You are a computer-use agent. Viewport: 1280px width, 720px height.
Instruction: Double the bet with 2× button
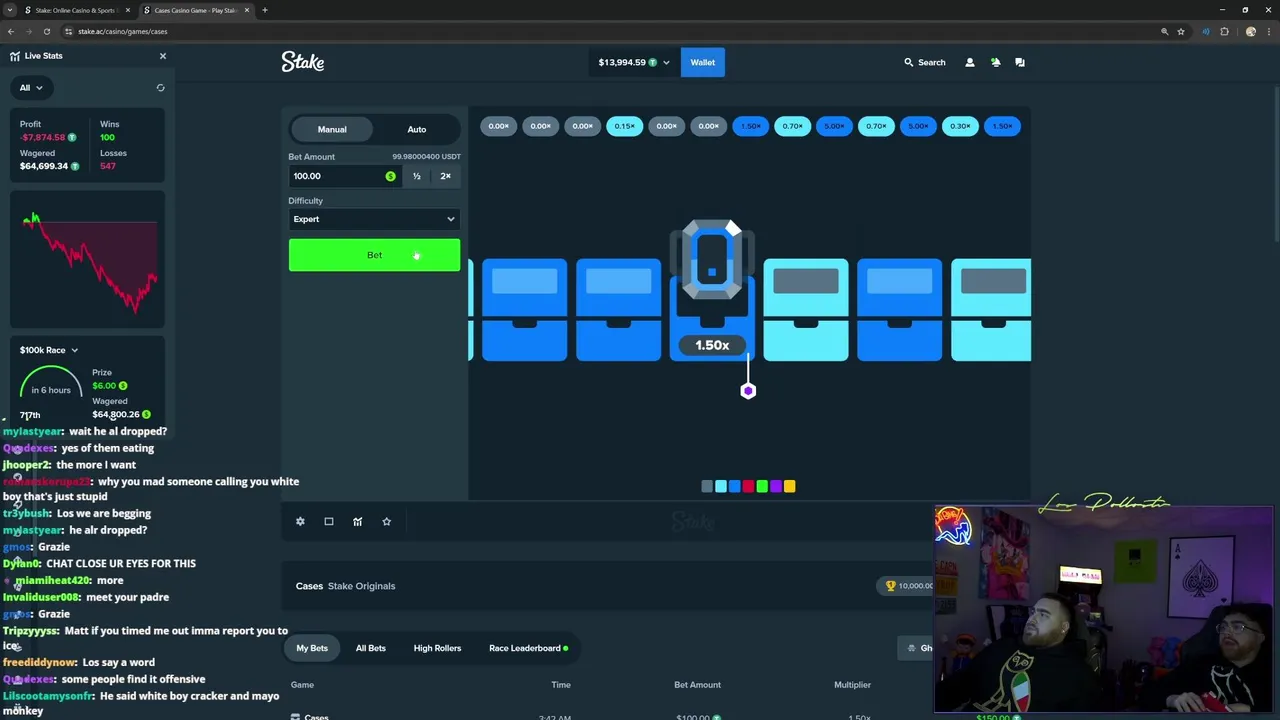pos(445,176)
